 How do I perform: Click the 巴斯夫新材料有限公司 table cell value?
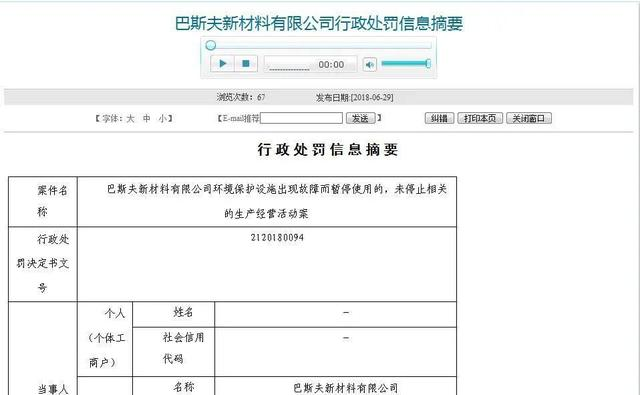coord(346,388)
